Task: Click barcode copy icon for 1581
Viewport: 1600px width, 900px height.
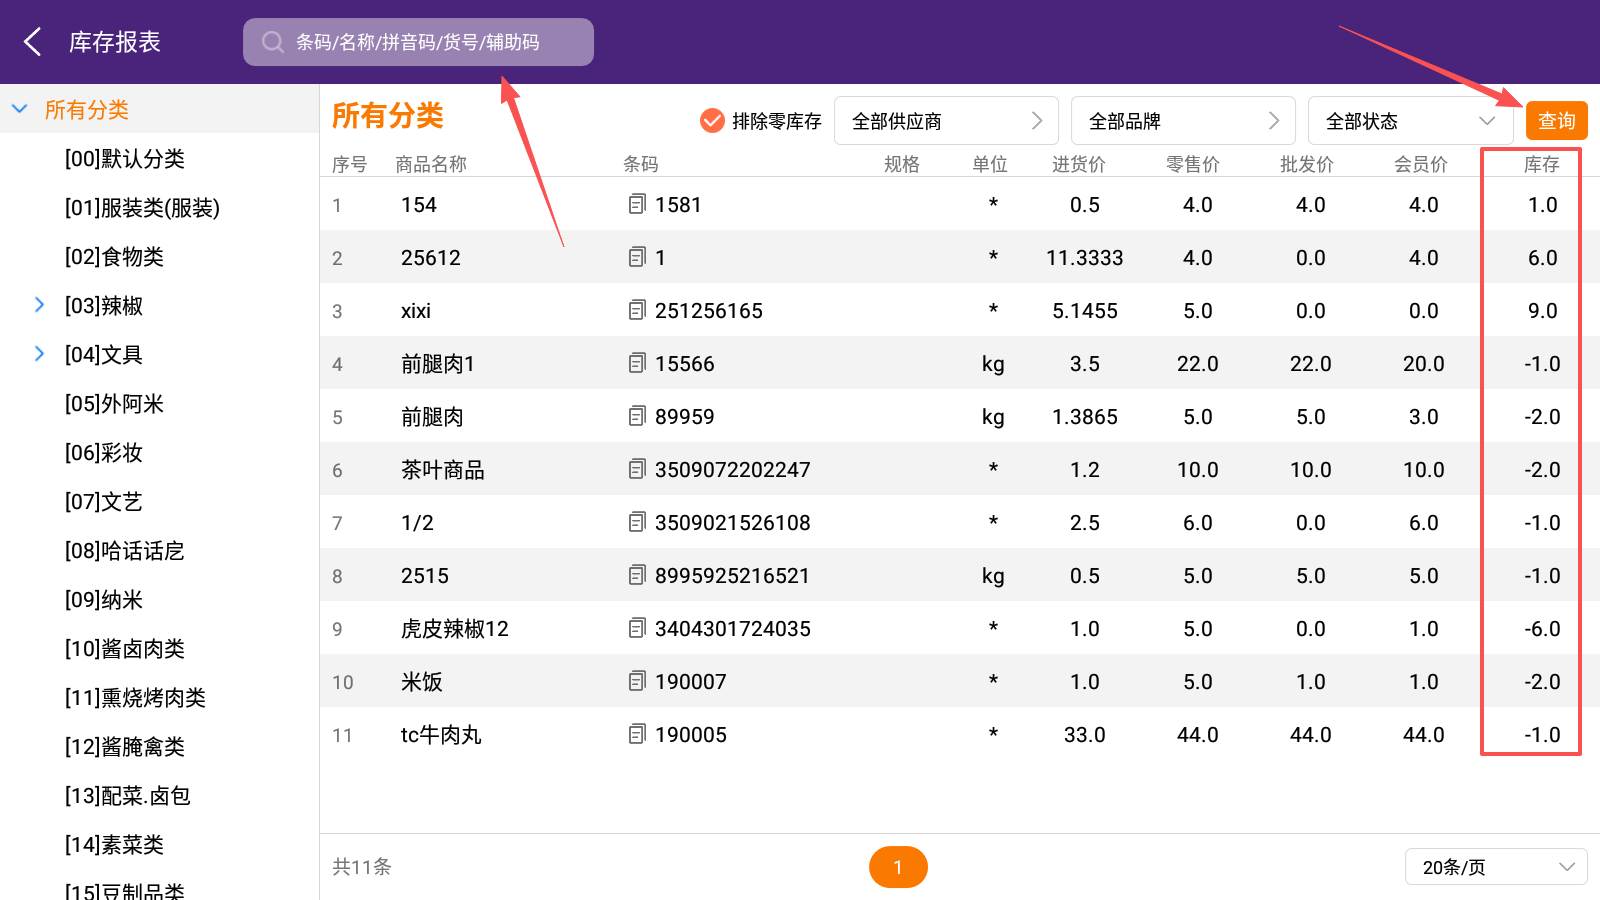Action: [637, 205]
